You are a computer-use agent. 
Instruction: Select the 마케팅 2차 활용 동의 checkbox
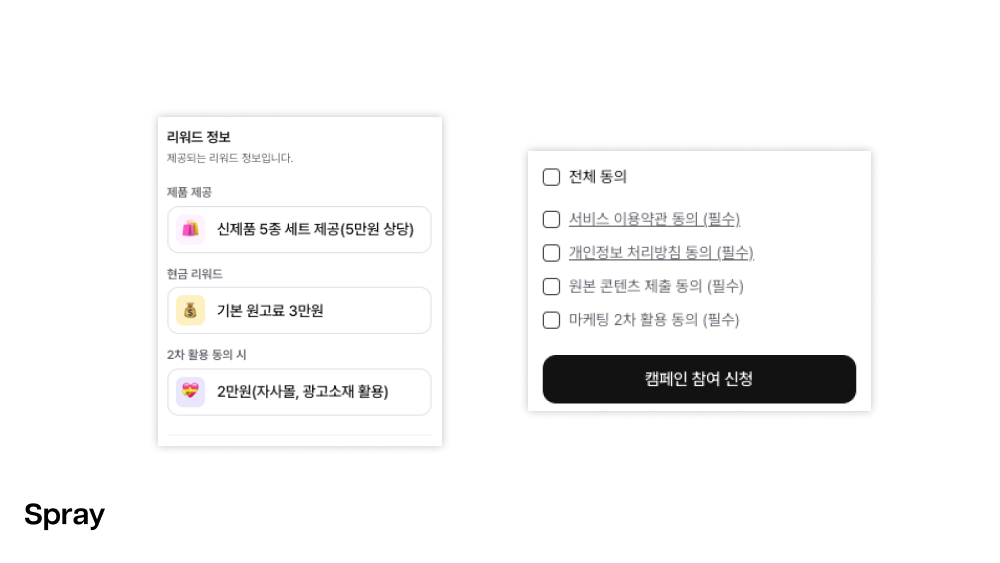point(551,320)
